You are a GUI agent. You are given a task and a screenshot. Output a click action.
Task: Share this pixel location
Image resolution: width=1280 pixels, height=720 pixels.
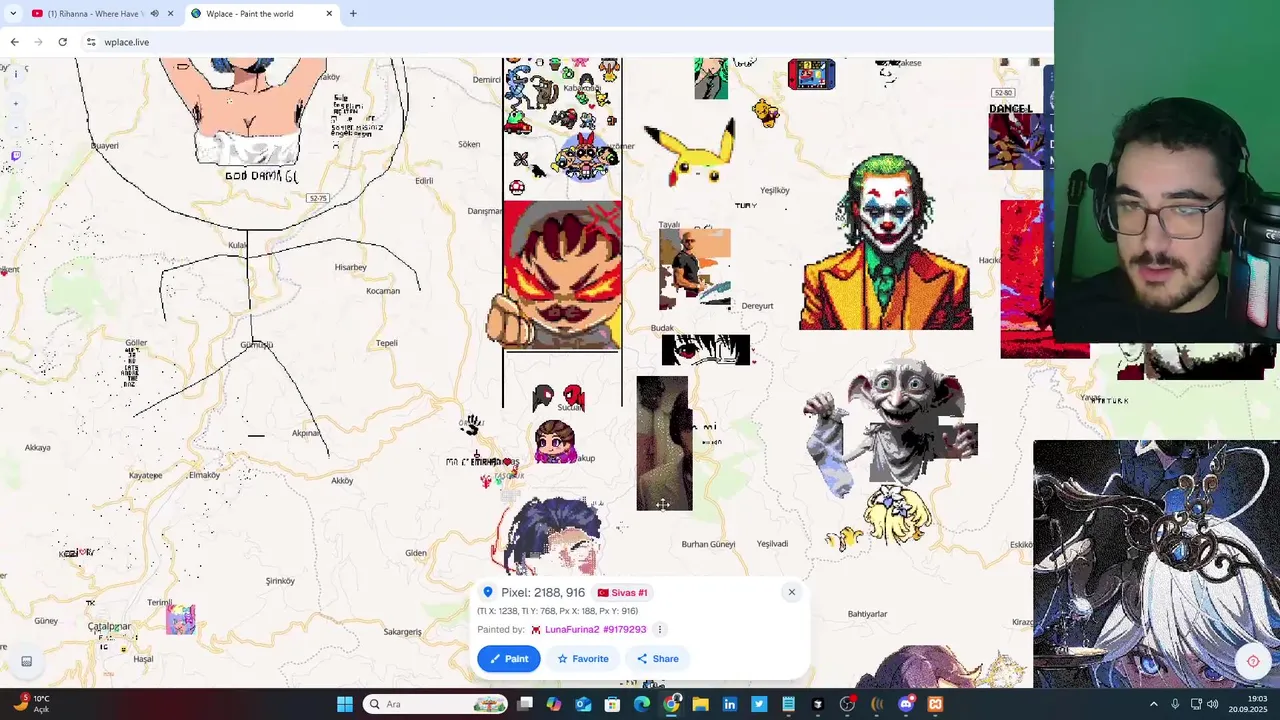pyautogui.click(x=657, y=658)
